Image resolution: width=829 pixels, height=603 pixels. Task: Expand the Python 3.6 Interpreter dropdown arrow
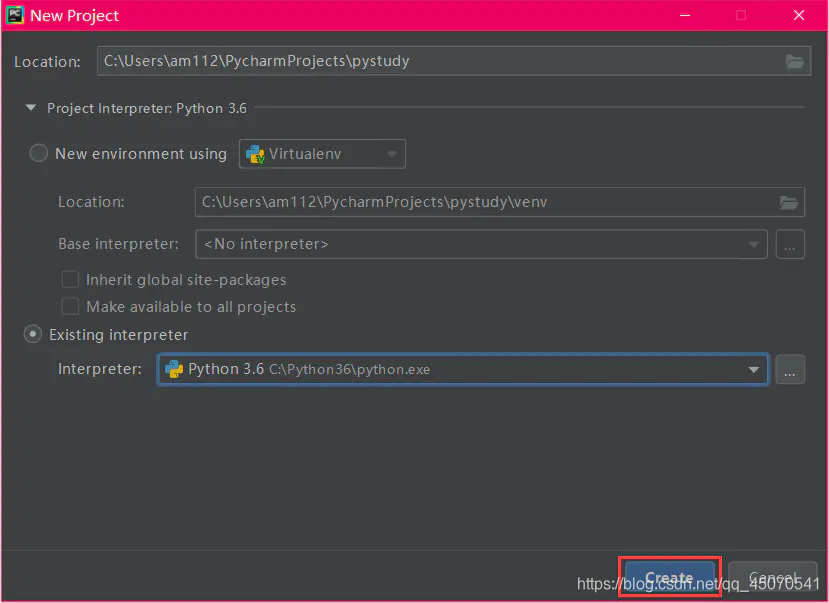[753, 369]
